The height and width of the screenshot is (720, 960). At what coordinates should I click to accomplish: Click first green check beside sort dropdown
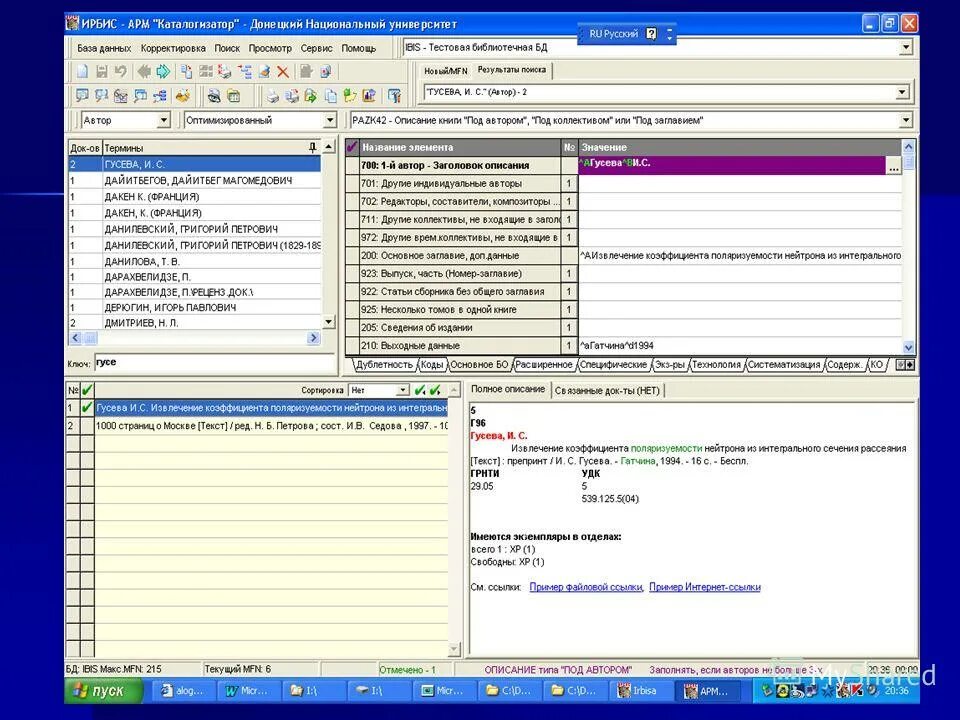420,390
